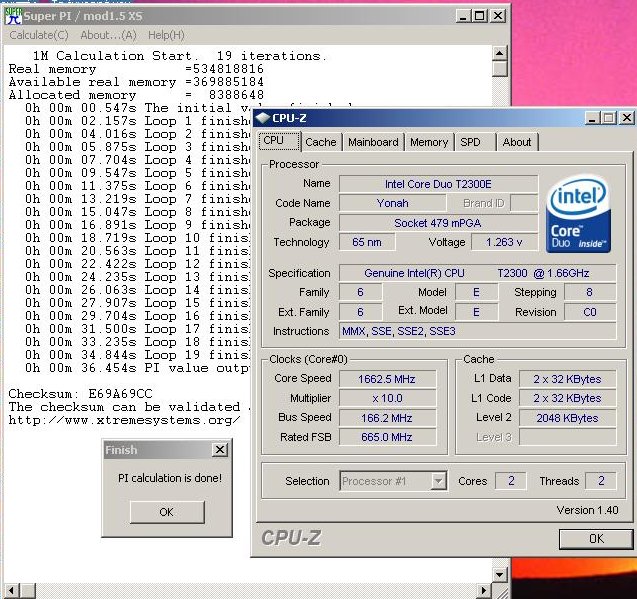The image size is (637, 599).
Task: Click the Specification field Genuine Intel(R) CPU
Action: click(x=478, y=273)
